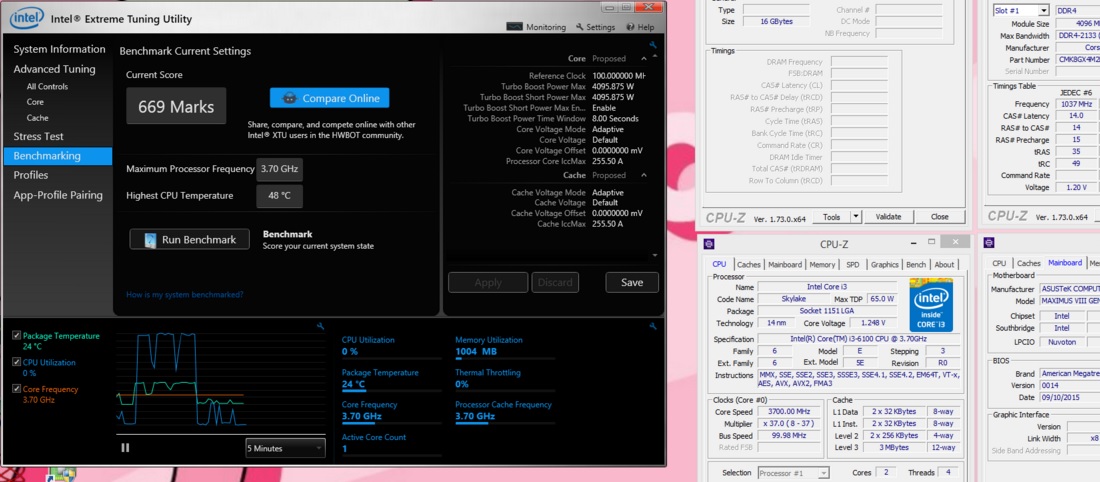Click the Reference Clock value 100.000000
This screenshot has width=1100, height=482.
point(618,76)
